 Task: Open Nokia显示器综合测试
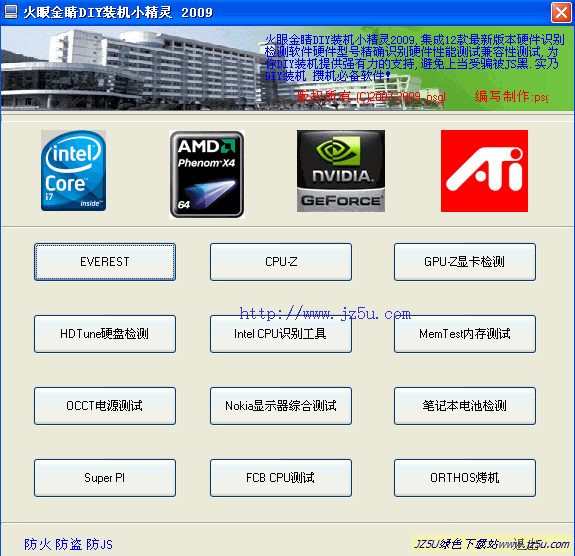(x=281, y=406)
